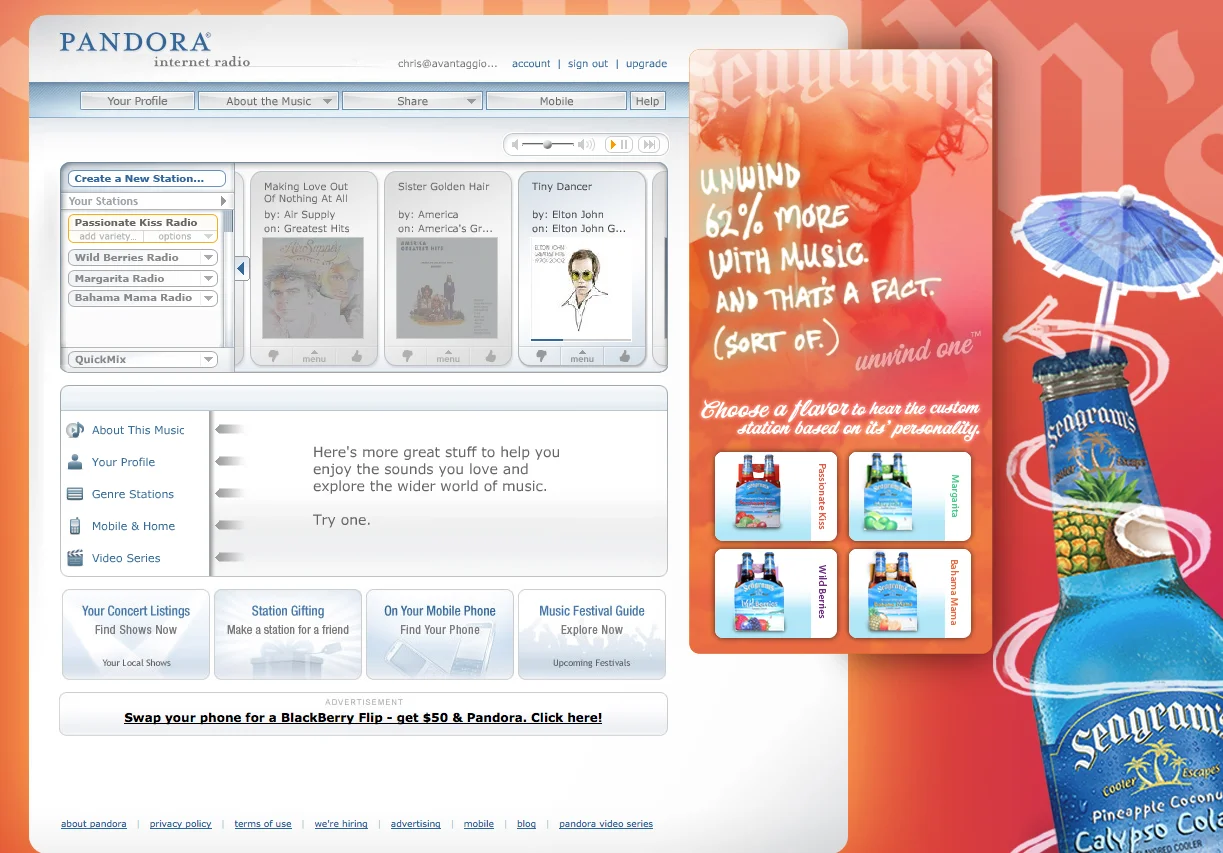Thumbs down Sister Golden Hair

click(407, 356)
